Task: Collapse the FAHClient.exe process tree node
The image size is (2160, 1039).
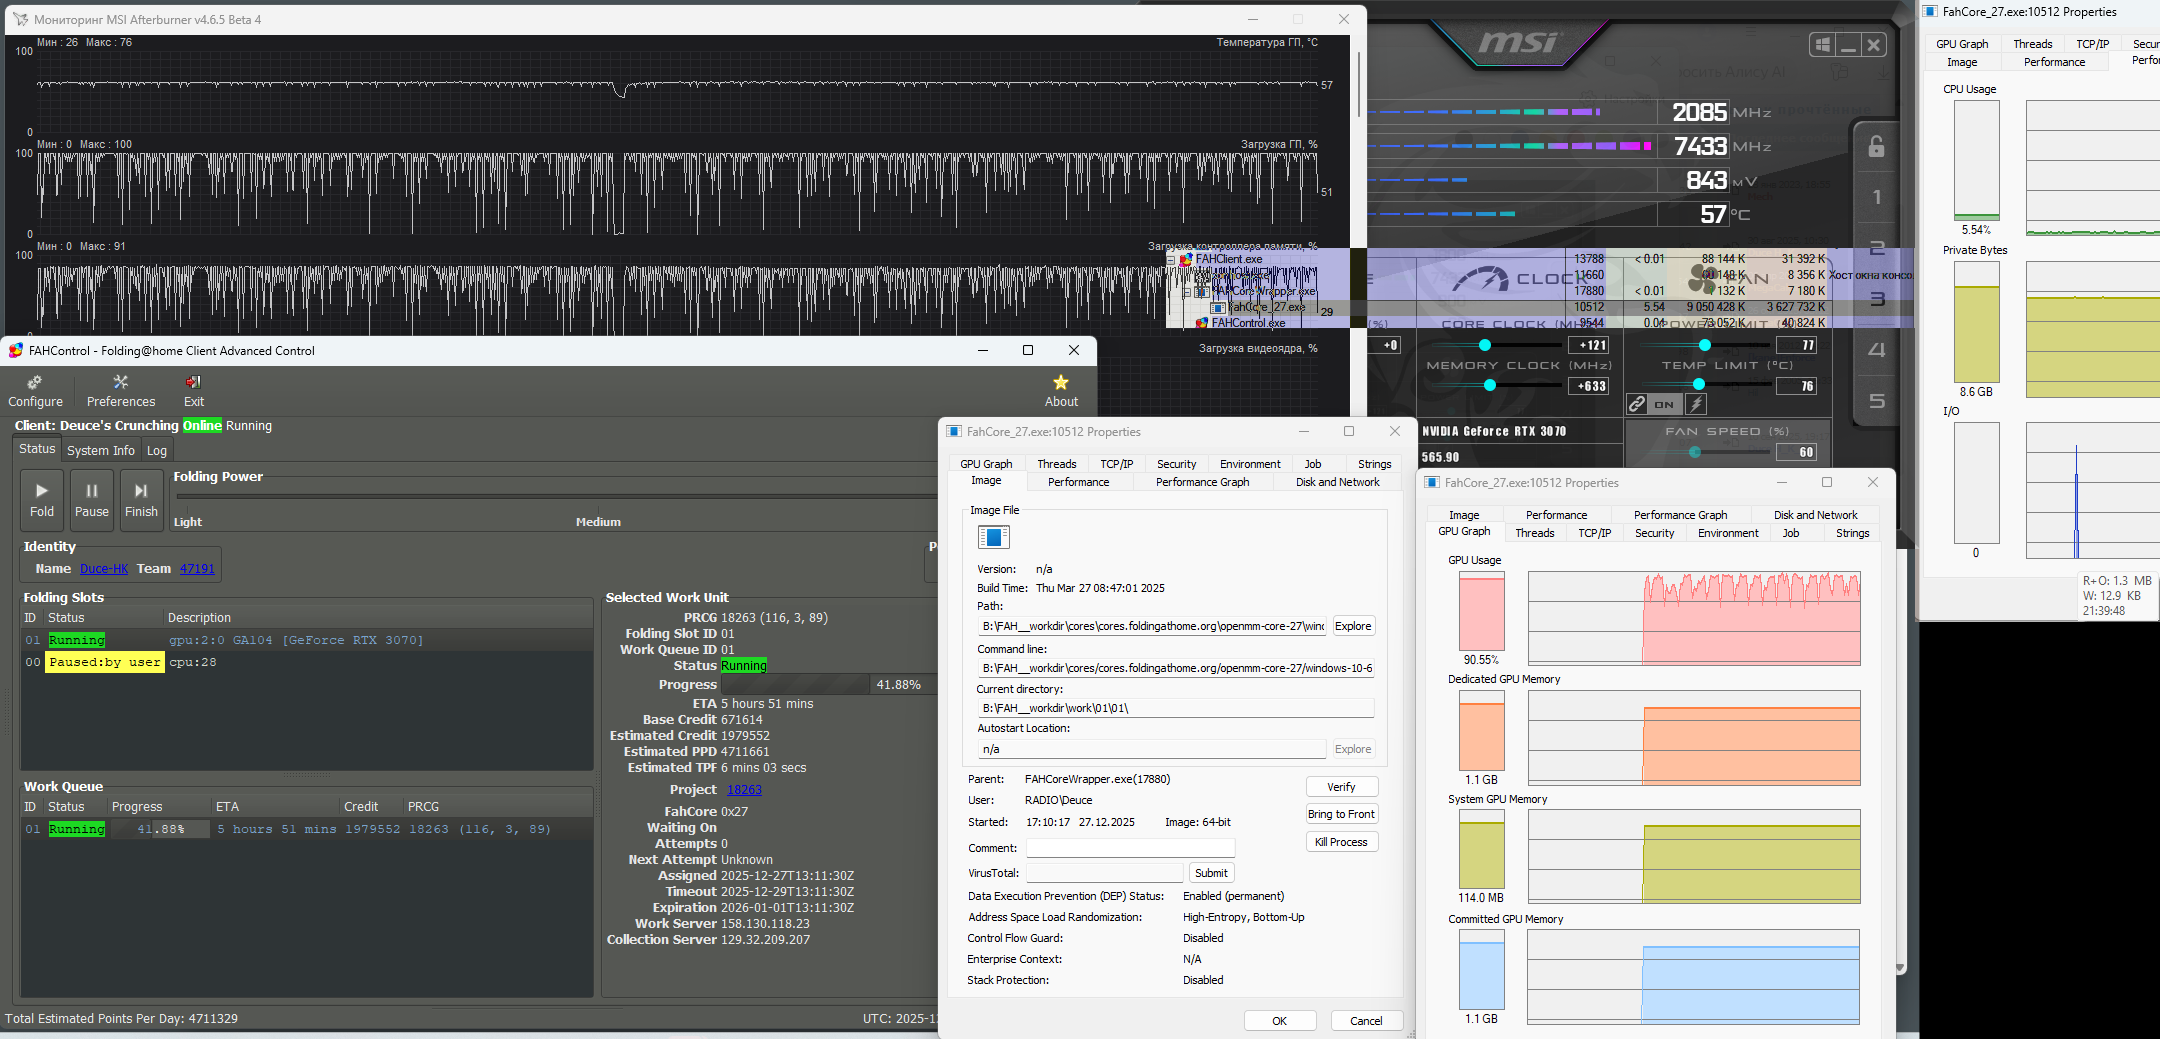Action: 1171,259
